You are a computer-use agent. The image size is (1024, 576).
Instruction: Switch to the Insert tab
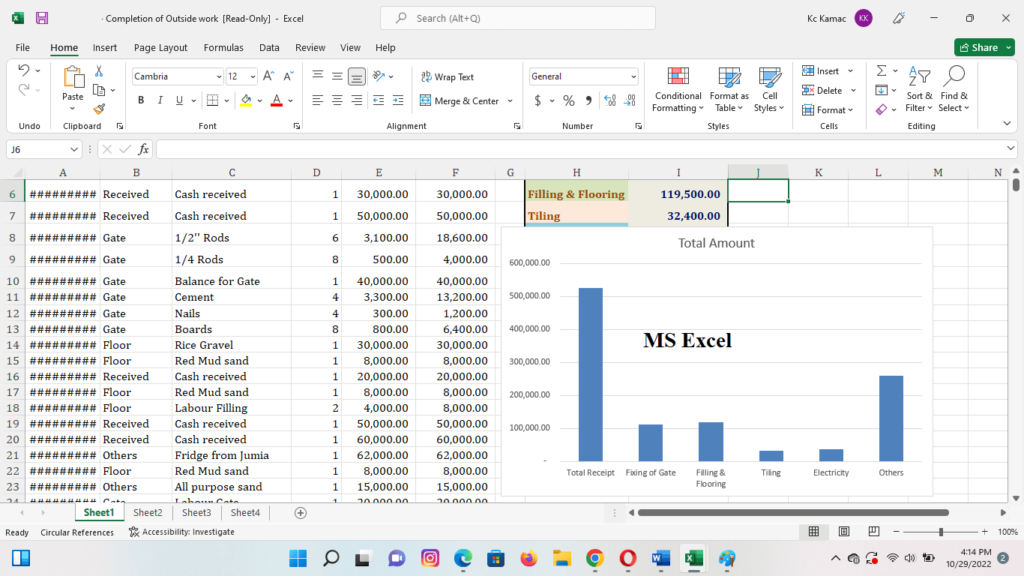(104, 48)
